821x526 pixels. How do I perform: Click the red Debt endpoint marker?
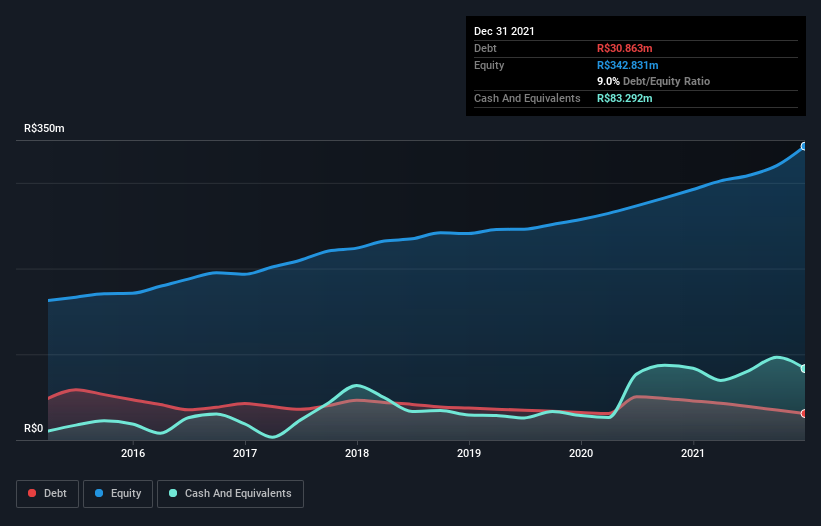[803, 413]
